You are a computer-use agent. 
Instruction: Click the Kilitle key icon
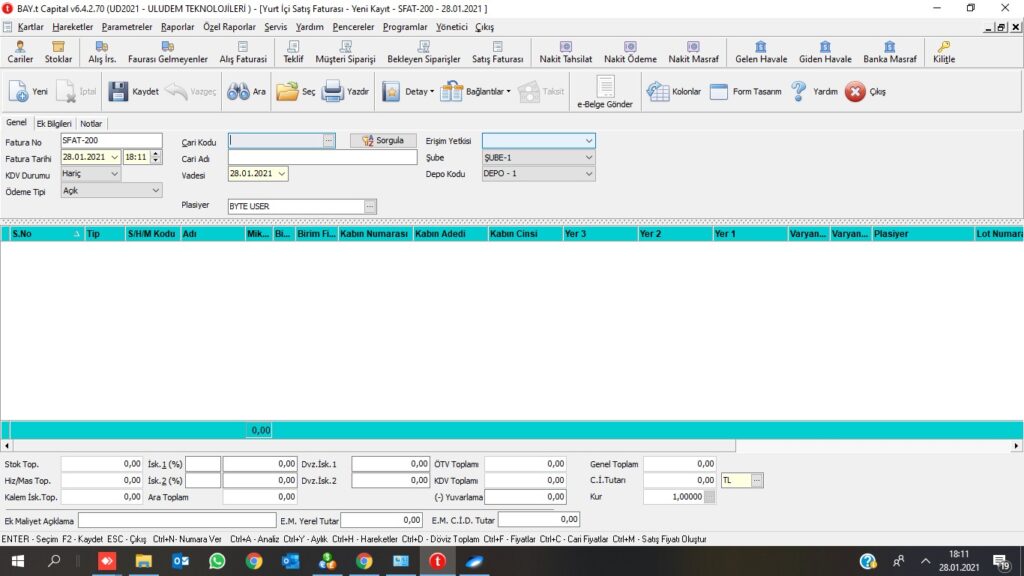click(943, 51)
